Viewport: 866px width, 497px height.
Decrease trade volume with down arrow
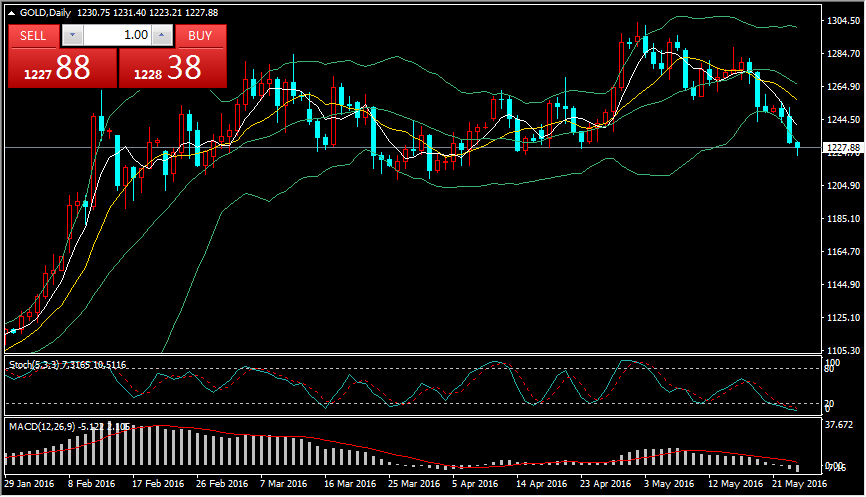click(x=72, y=35)
